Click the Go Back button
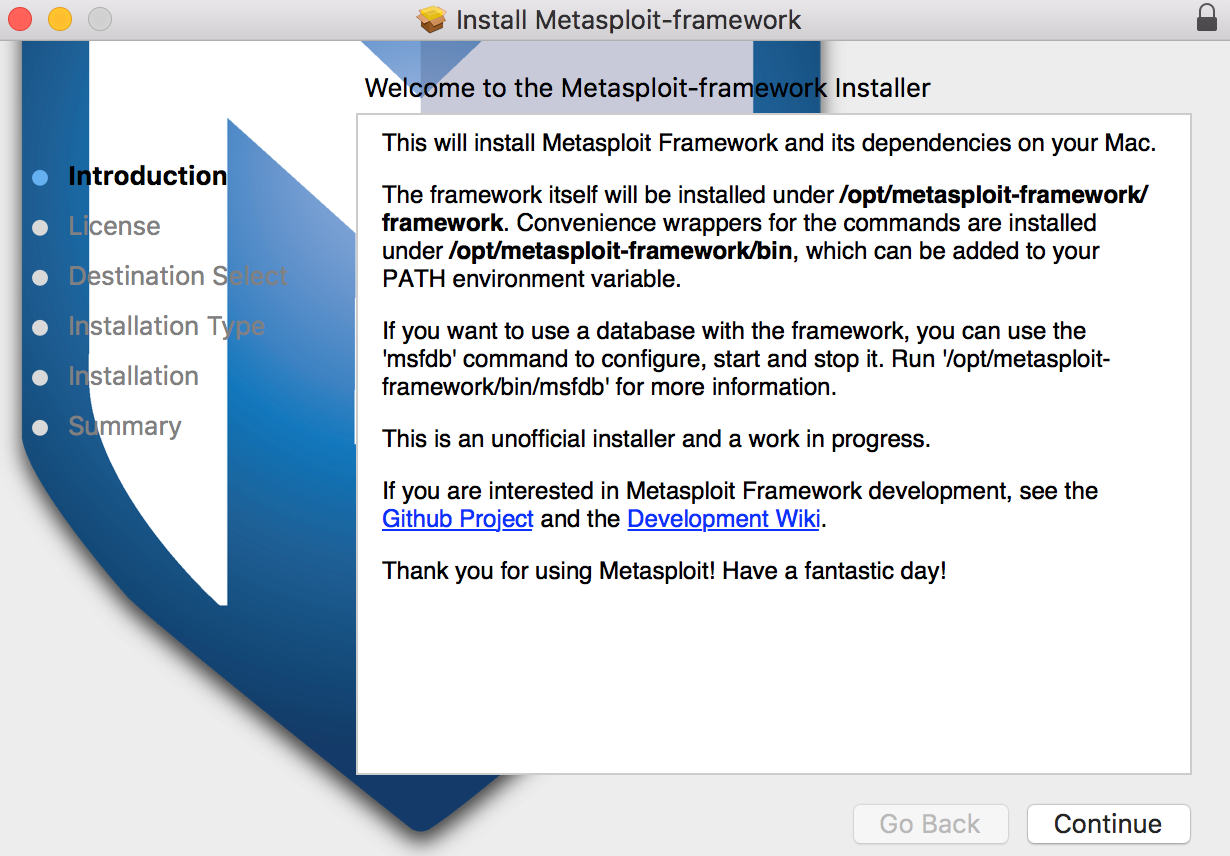 coord(930,824)
